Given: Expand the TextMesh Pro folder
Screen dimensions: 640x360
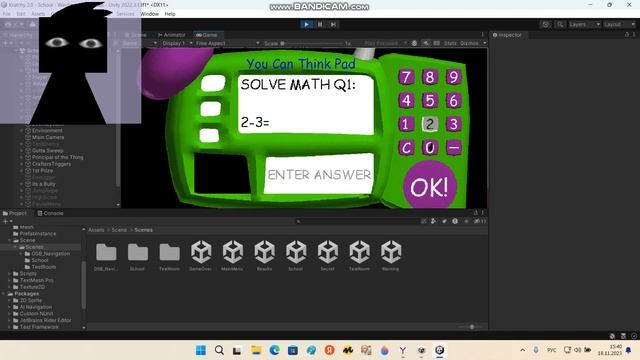Looking at the screenshot, I should click(9, 280).
